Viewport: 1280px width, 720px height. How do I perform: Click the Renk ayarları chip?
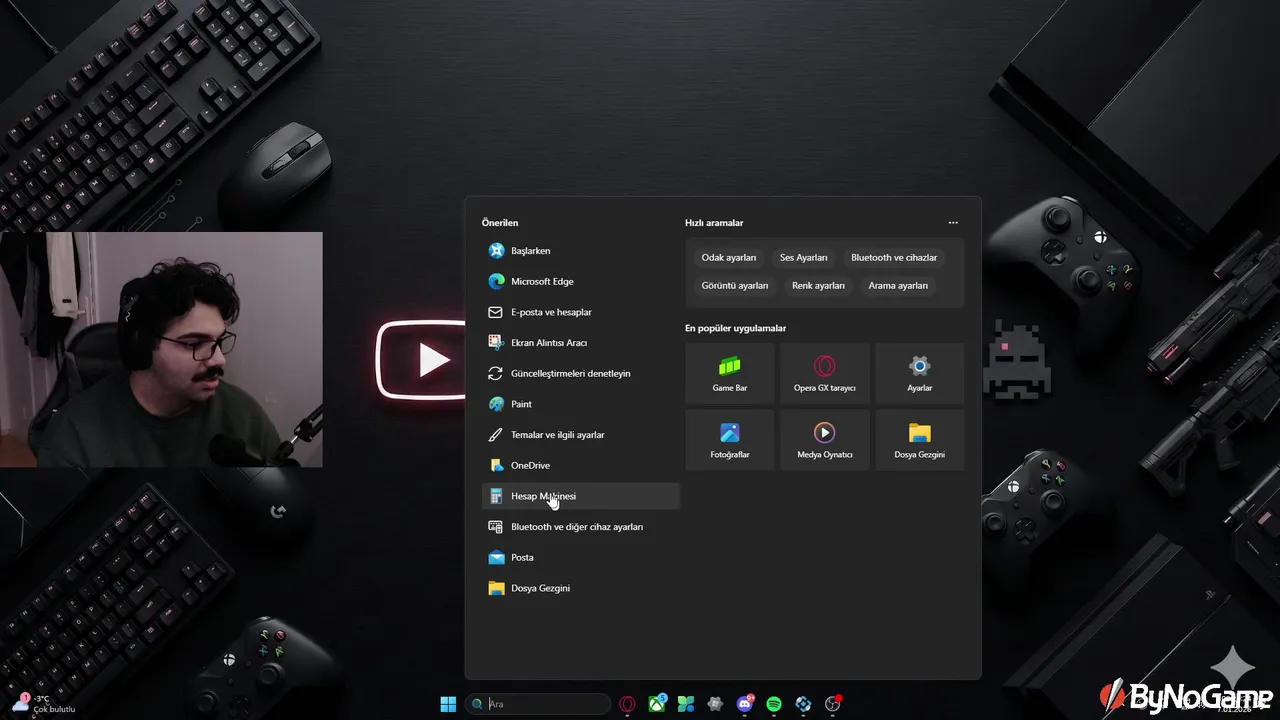click(818, 285)
